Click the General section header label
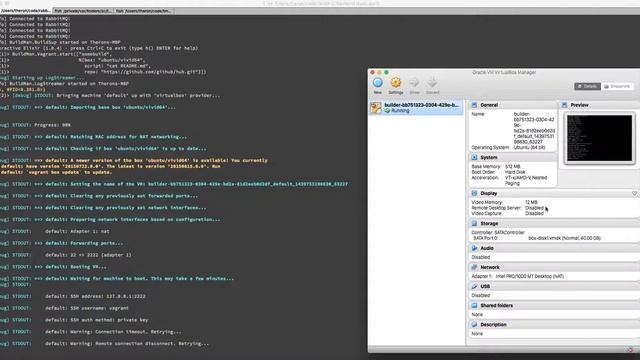 (489, 105)
